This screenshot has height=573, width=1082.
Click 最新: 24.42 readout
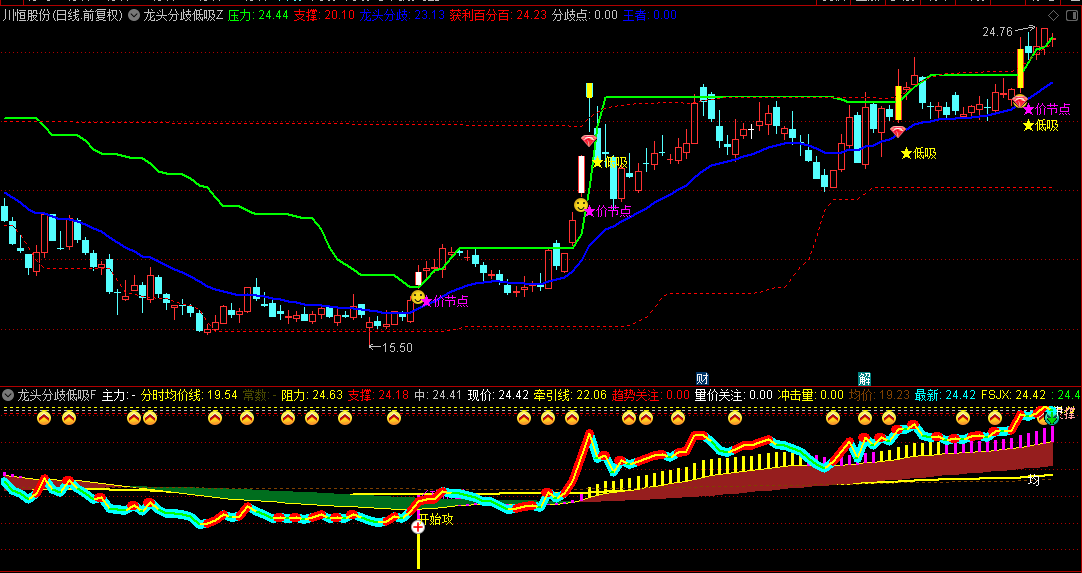945,396
